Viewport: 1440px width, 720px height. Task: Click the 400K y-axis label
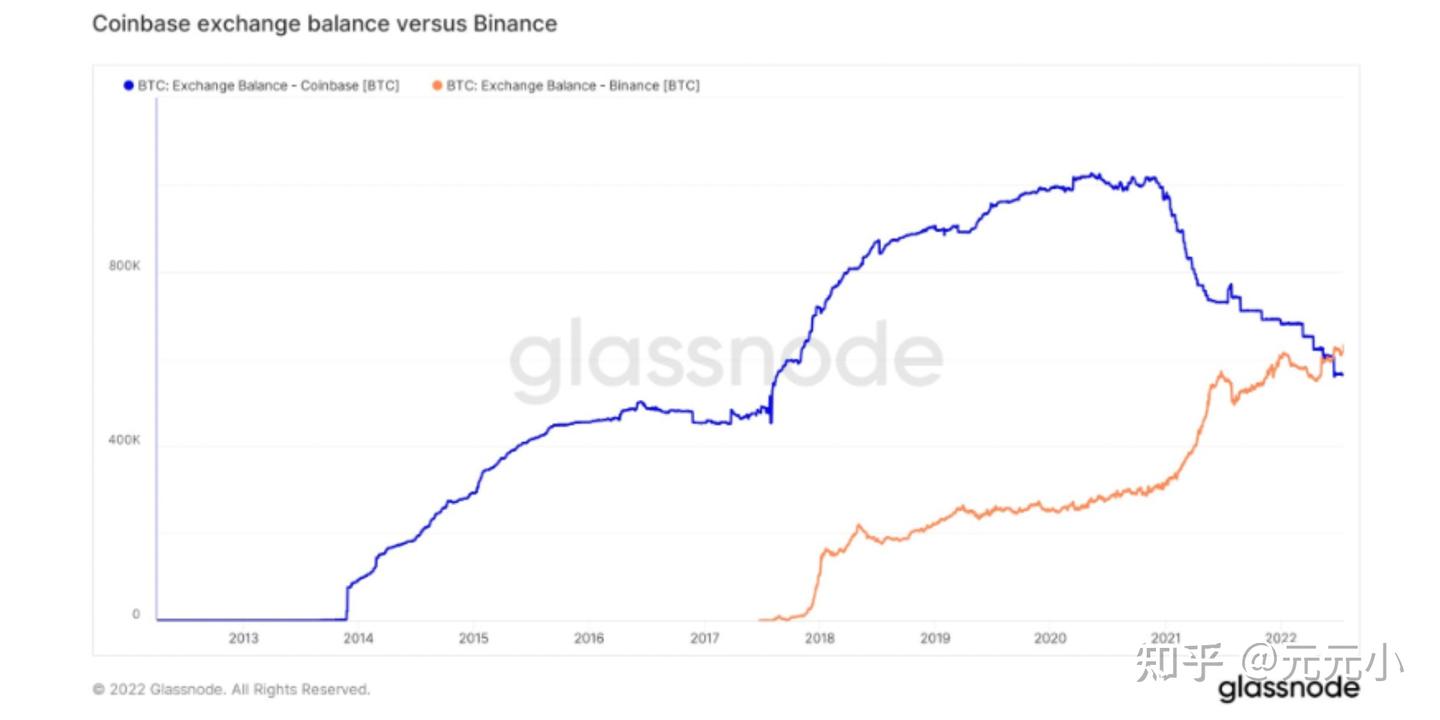coord(125,441)
